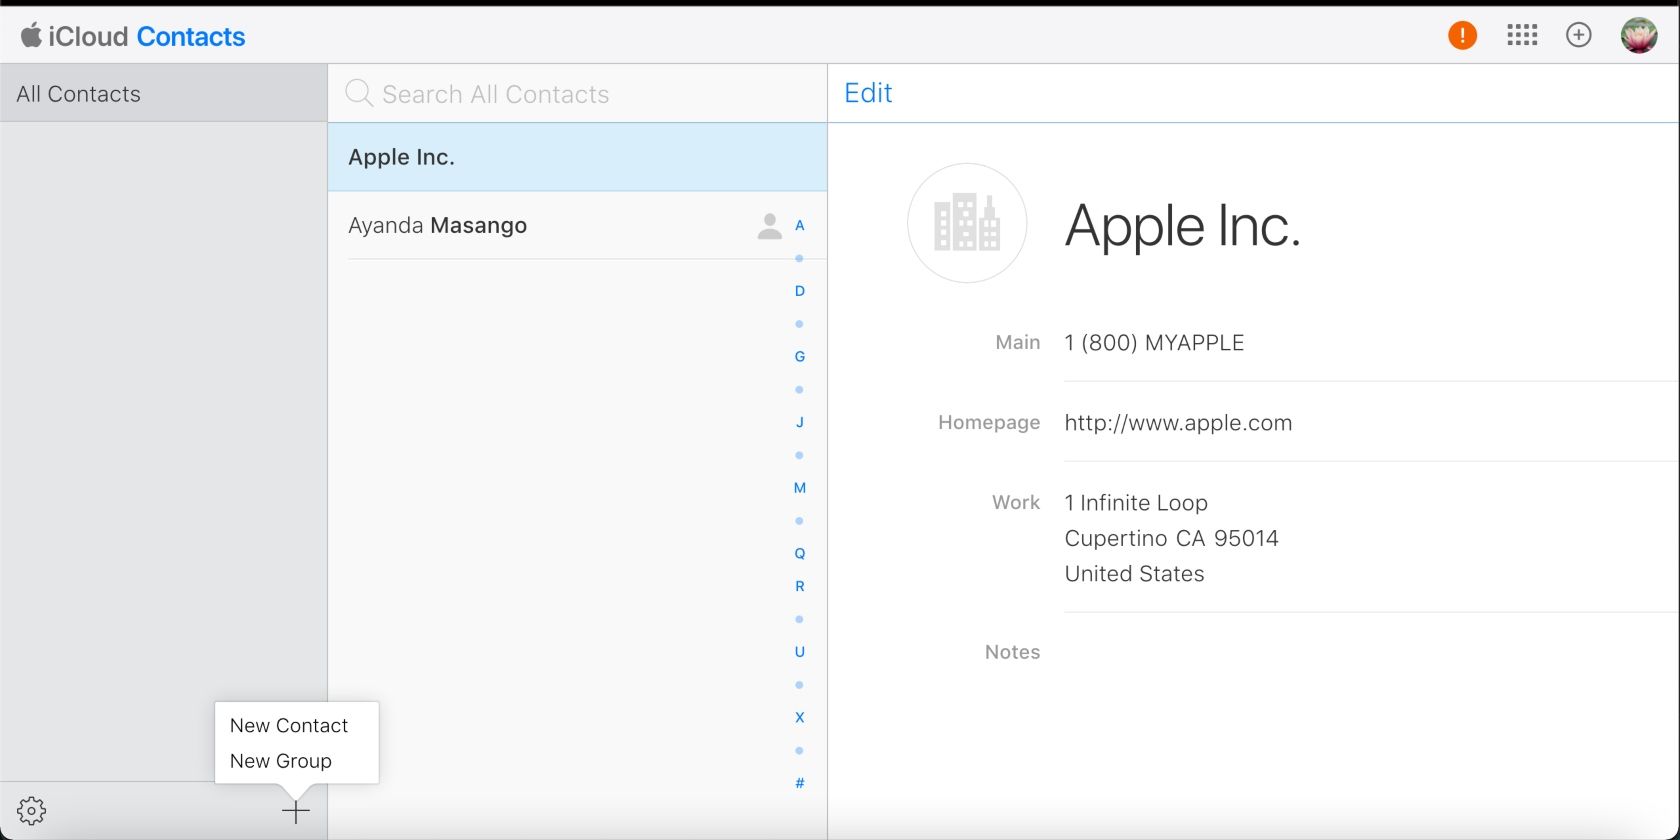This screenshot has height=840, width=1680.
Task: Click the Edit link for contact
Action: click(868, 93)
